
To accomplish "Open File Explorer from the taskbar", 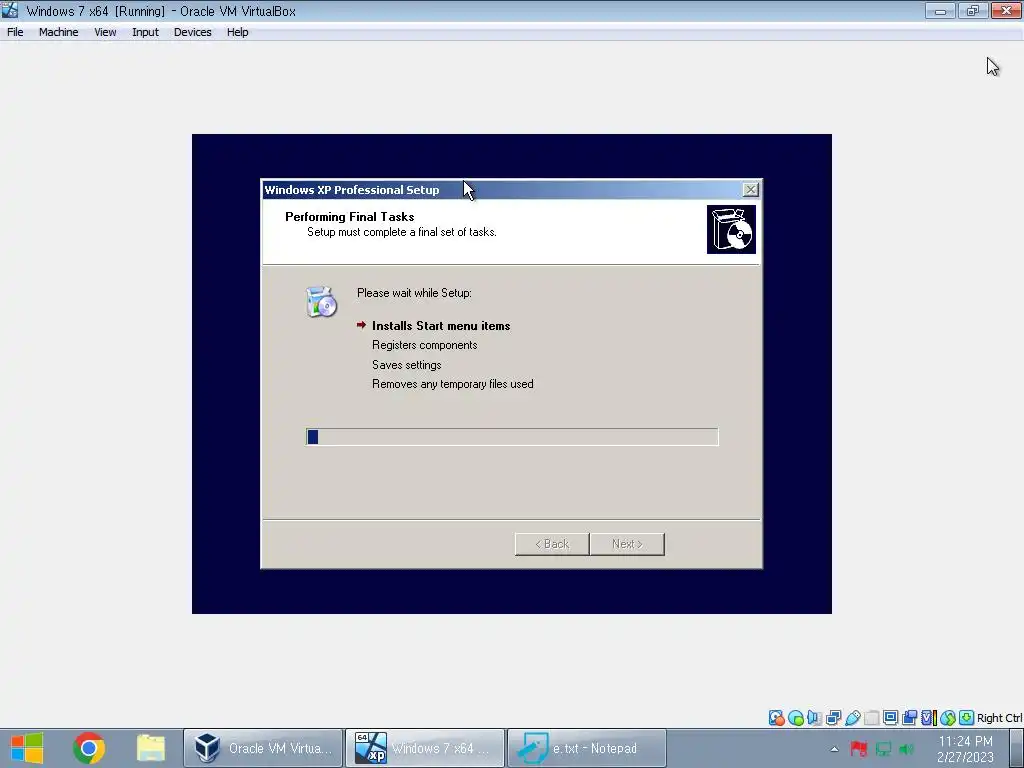I will coord(150,748).
